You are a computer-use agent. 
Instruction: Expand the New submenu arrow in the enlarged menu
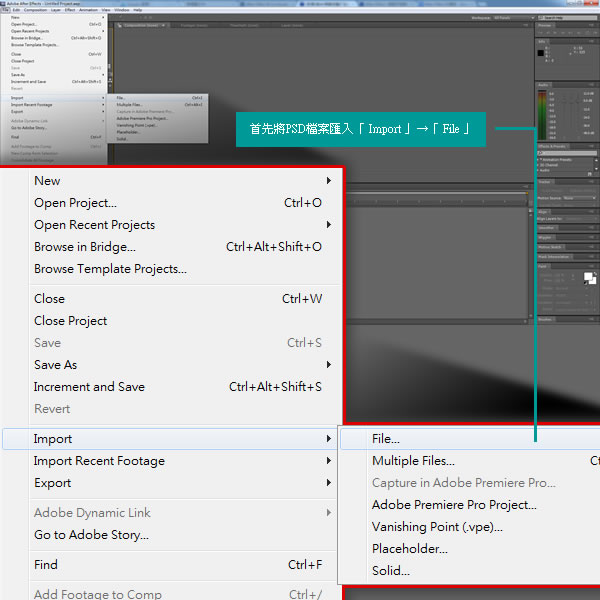point(329,181)
